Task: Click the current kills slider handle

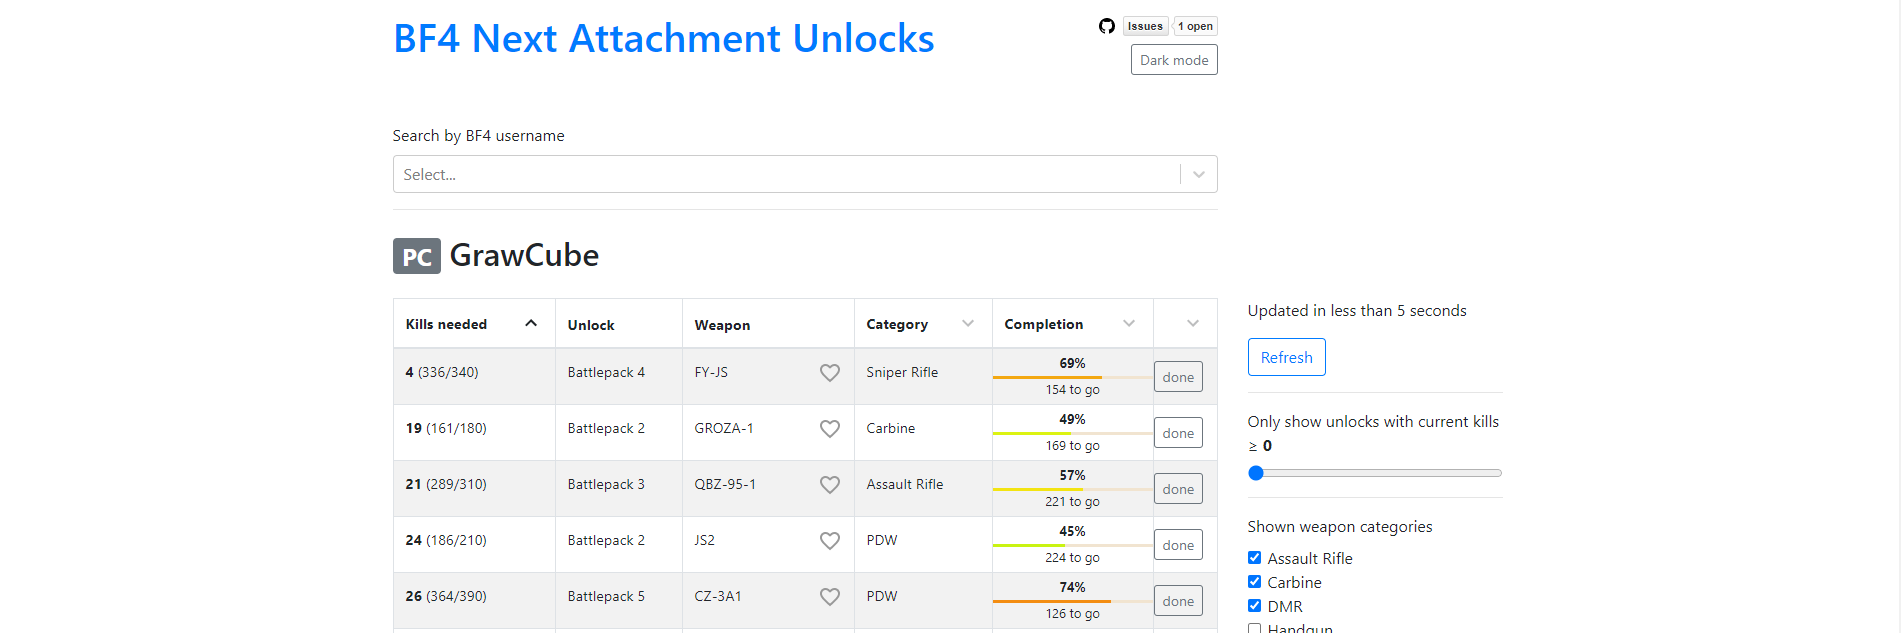Action: [x=1256, y=473]
